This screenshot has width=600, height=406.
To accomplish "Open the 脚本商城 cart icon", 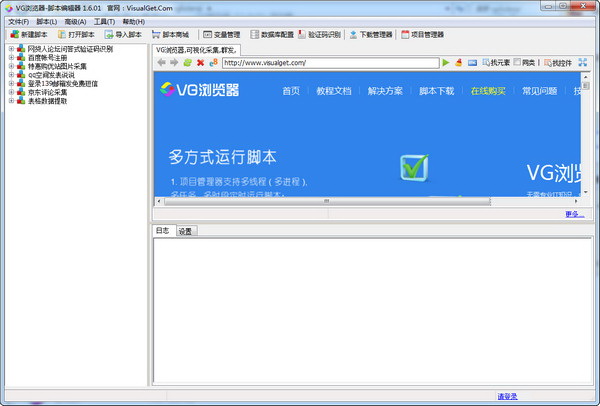I will coord(156,34).
